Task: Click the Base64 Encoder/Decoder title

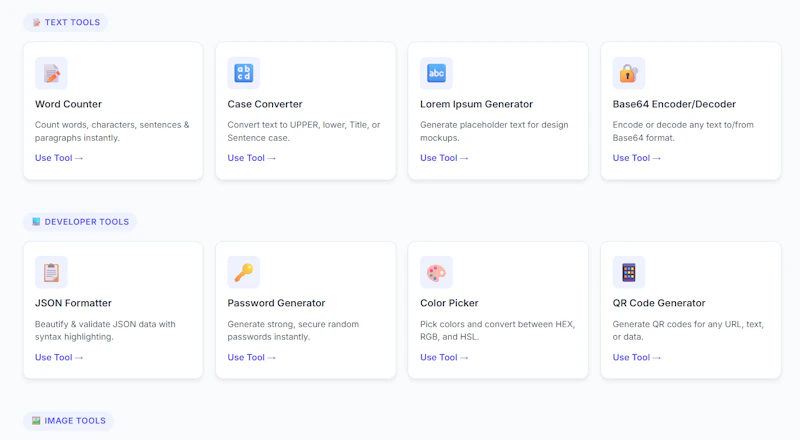Action: (x=674, y=104)
